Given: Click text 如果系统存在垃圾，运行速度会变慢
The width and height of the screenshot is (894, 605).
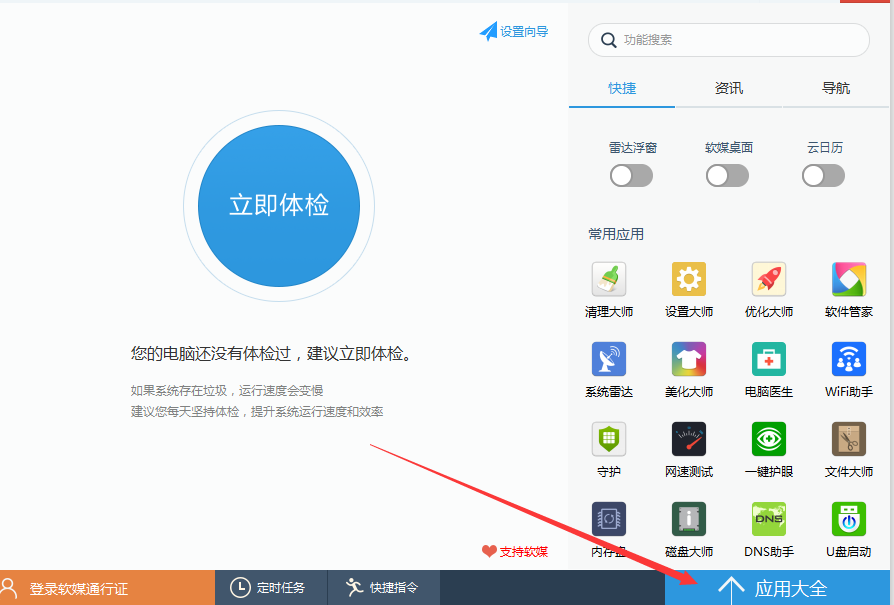Looking at the screenshot, I should tap(227, 391).
